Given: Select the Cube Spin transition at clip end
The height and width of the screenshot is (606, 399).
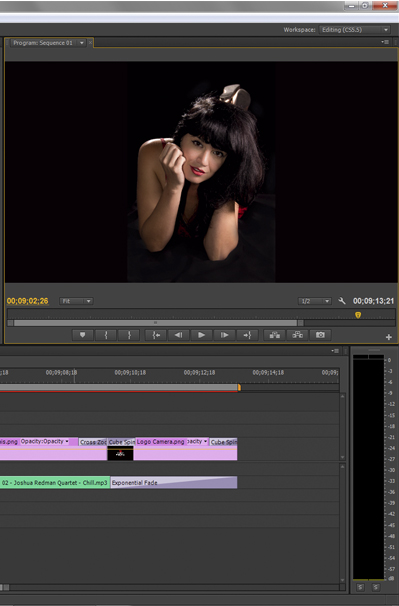Looking at the screenshot, I should [x=223, y=442].
